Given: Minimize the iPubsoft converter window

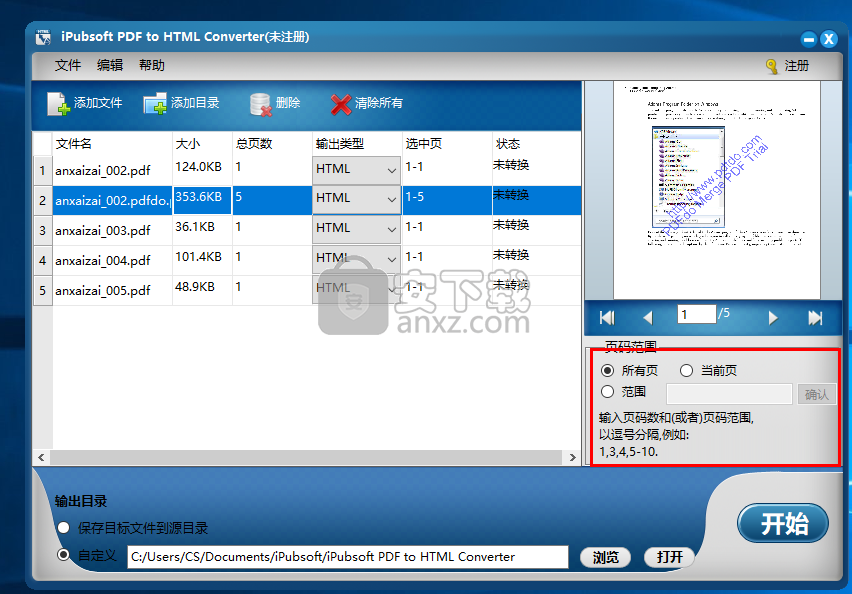Looking at the screenshot, I should click(809, 39).
